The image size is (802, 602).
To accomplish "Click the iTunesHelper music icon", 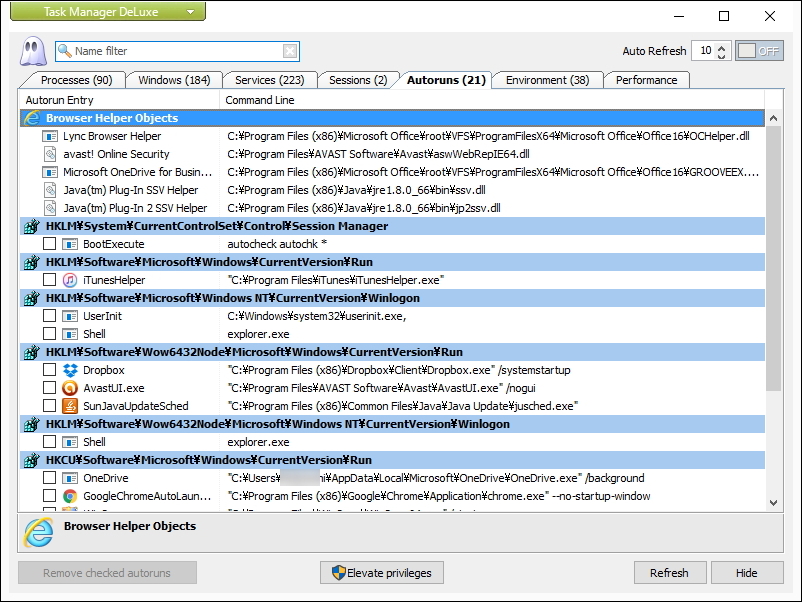I will pyautogui.click(x=70, y=280).
